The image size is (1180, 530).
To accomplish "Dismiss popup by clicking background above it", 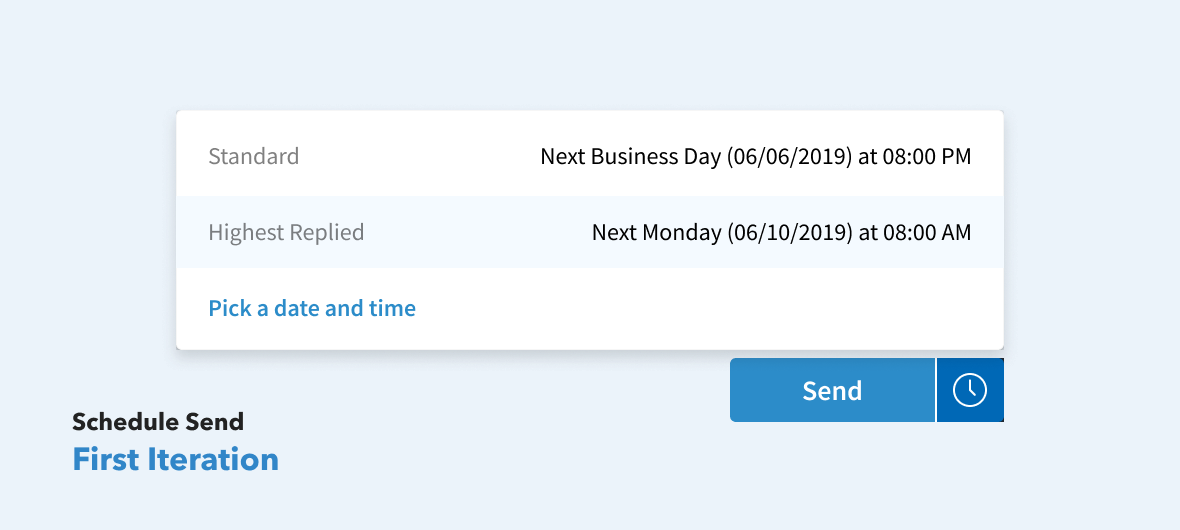I will point(590,53).
